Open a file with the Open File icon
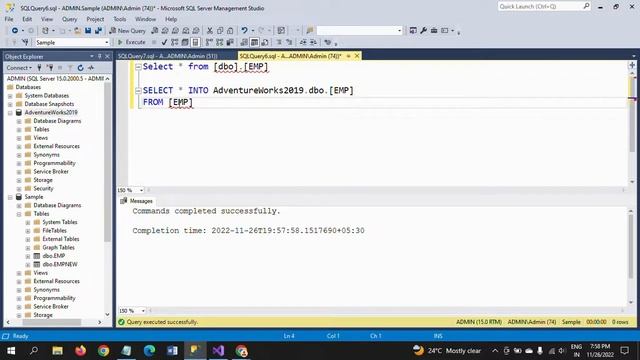 coord(77,31)
